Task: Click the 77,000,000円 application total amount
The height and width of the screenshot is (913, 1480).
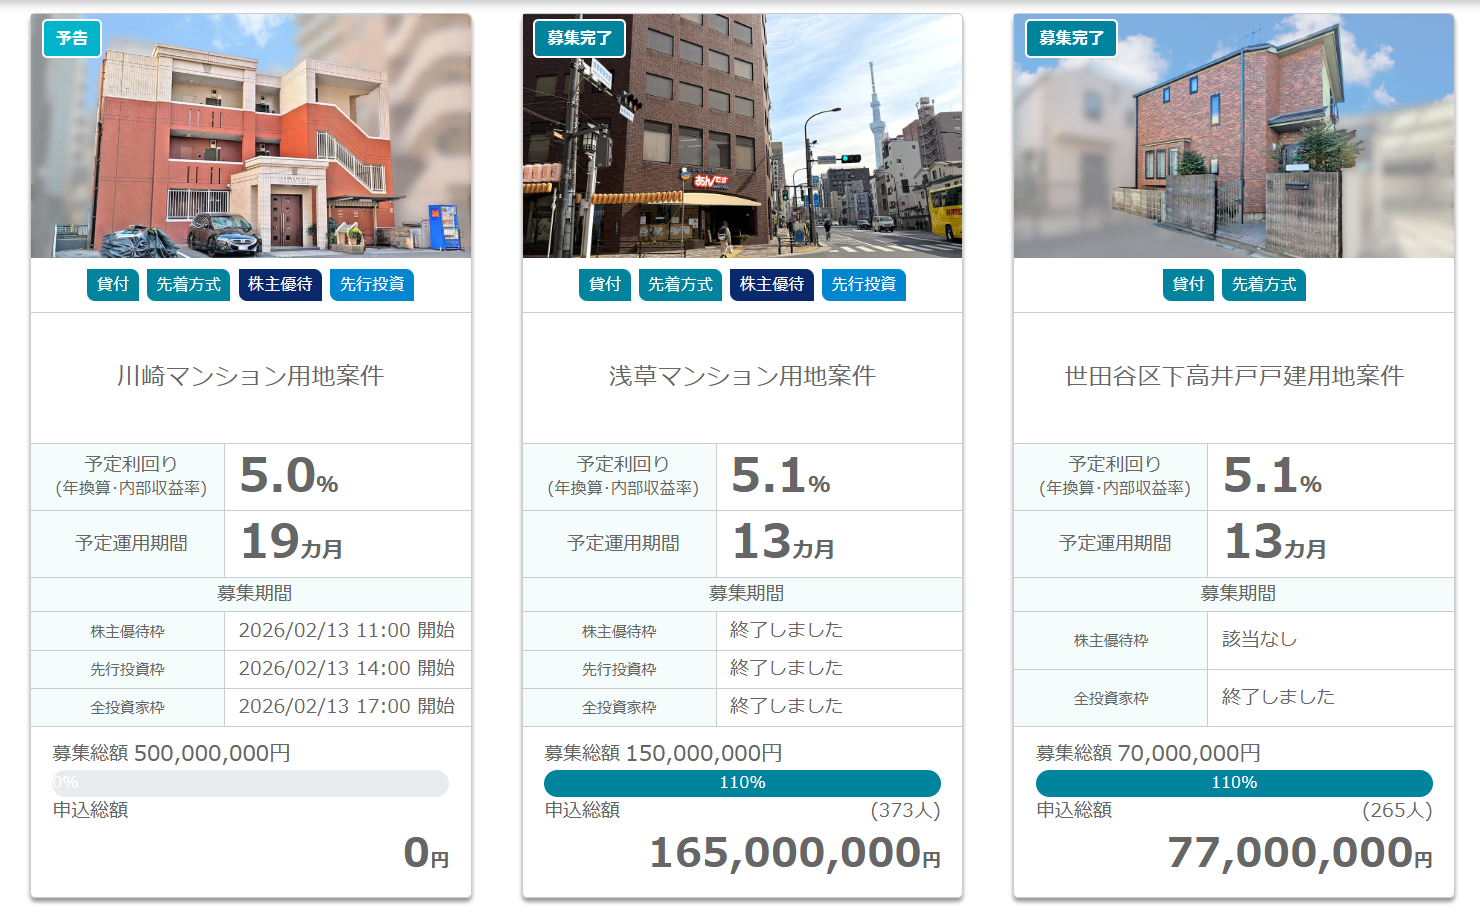Action: (x=1299, y=853)
